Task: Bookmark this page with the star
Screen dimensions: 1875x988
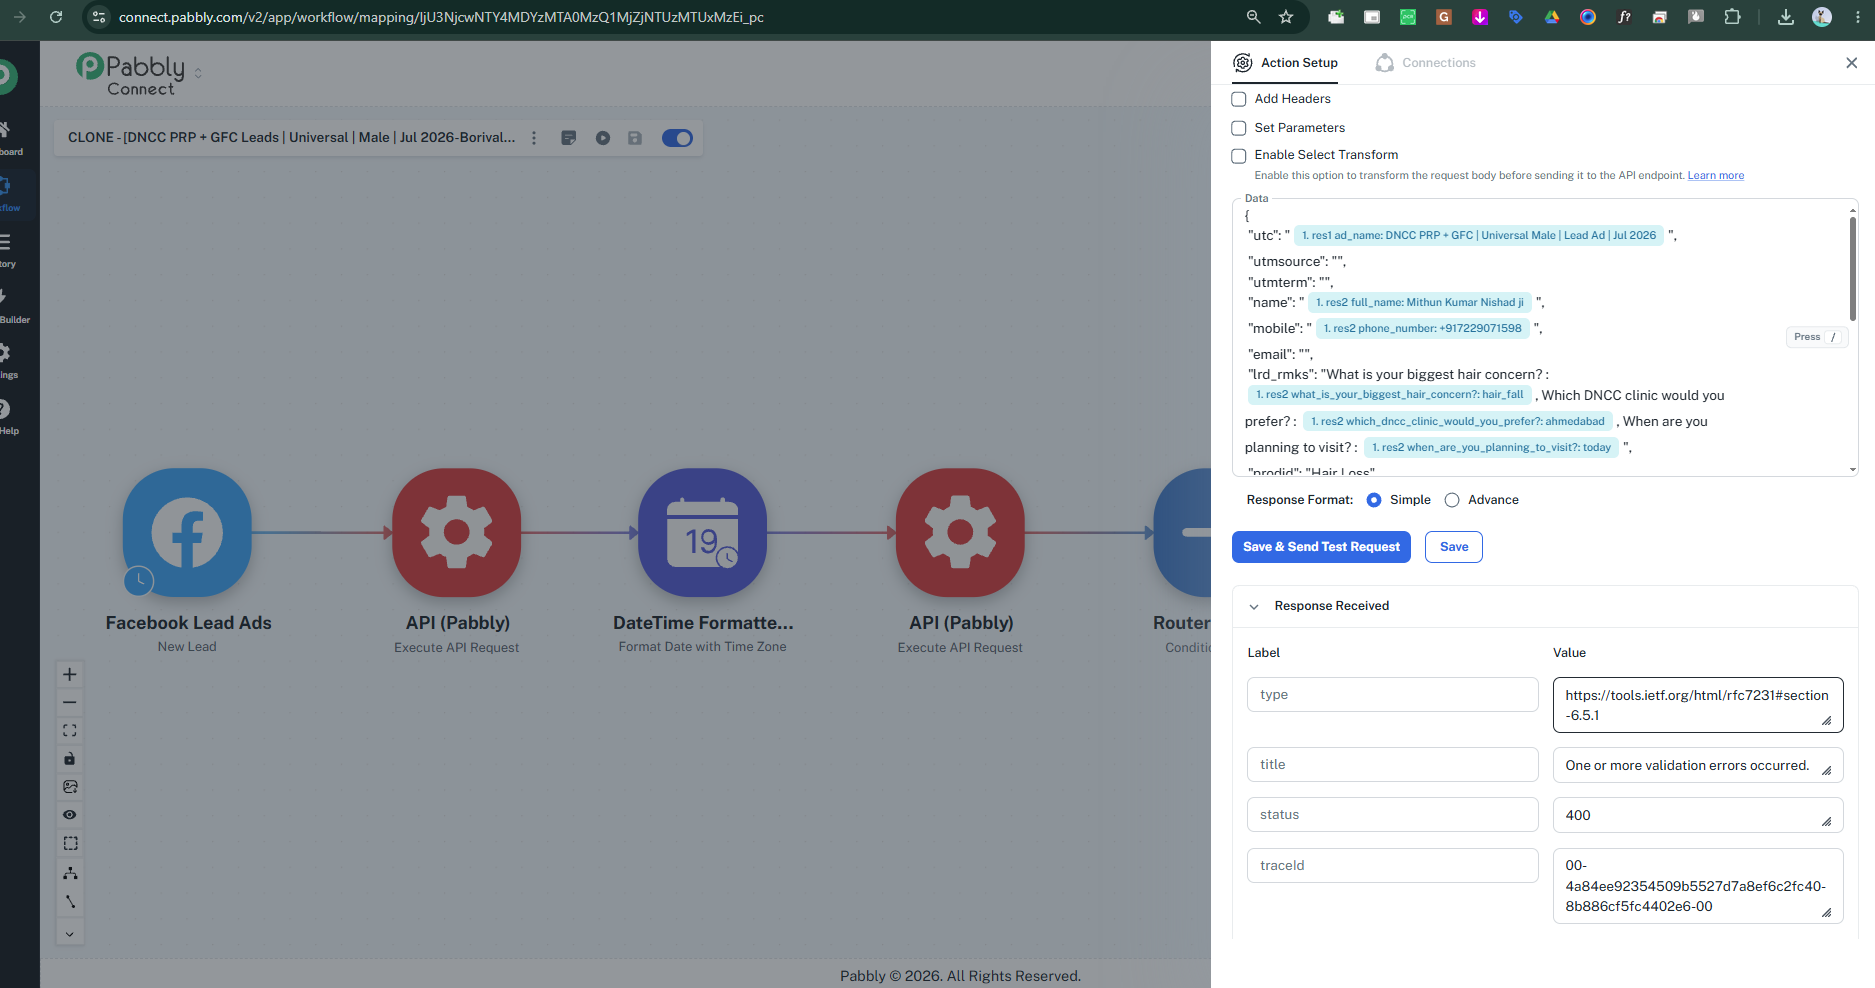Action: coord(1286,17)
